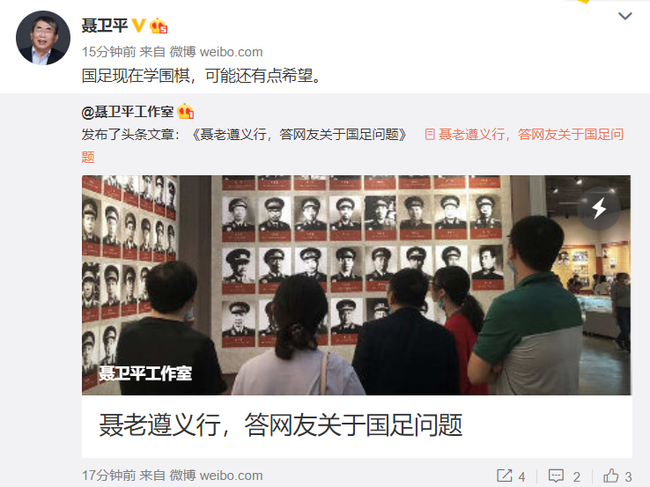Click the username 聂卫平
Image resolution: width=650 pixels, height=487 pixels.
point(104,26)
